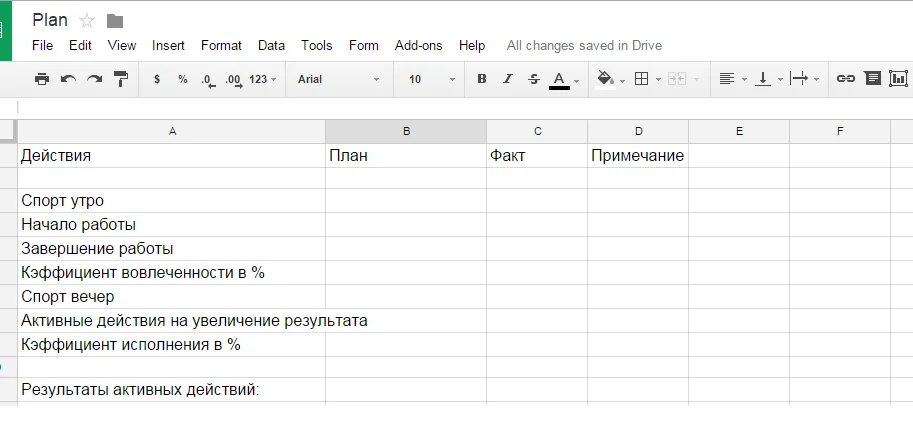Open the text color picker

click(560, 80)
